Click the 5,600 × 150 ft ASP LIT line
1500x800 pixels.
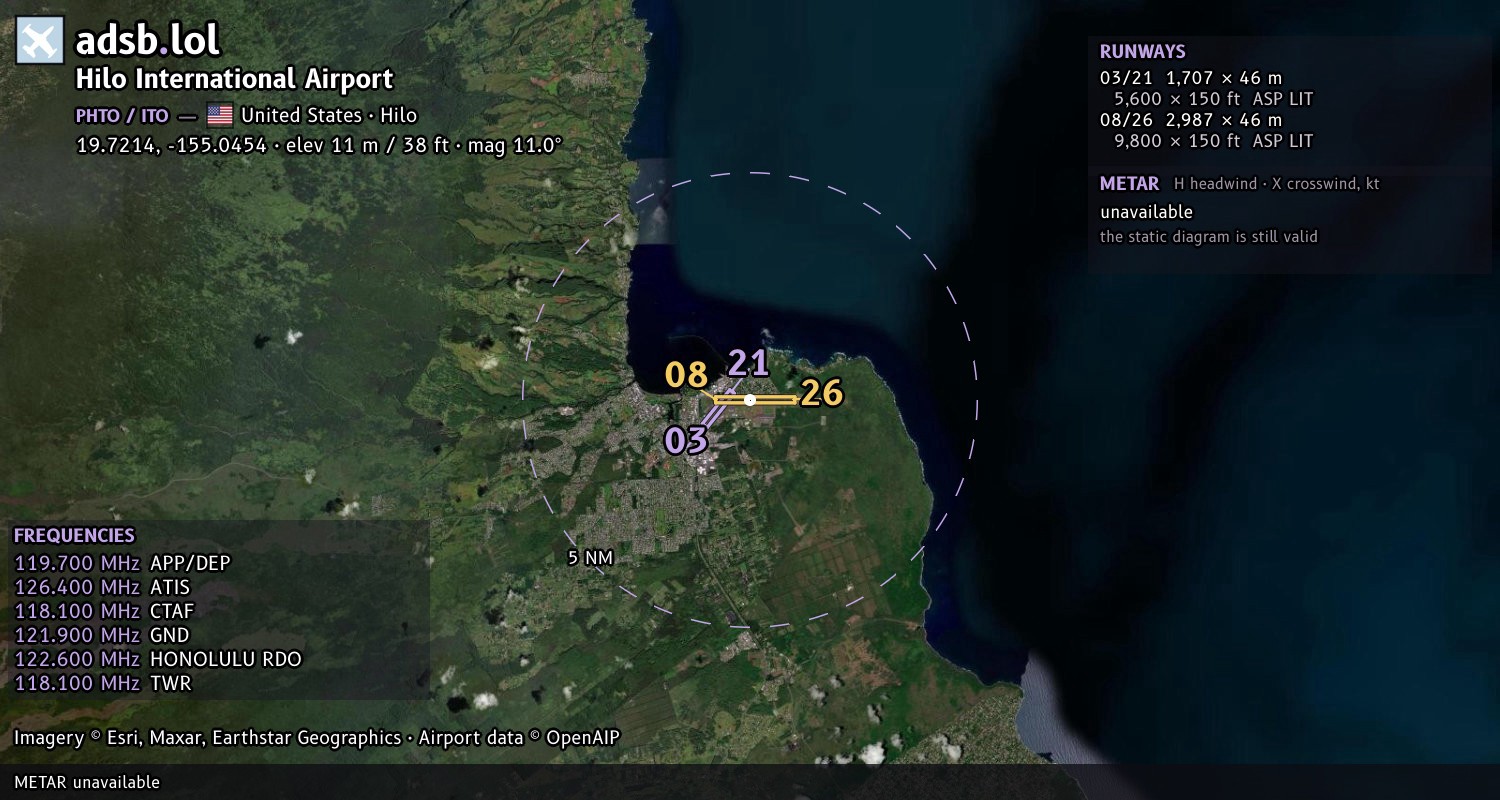[x=1213, y=99]
